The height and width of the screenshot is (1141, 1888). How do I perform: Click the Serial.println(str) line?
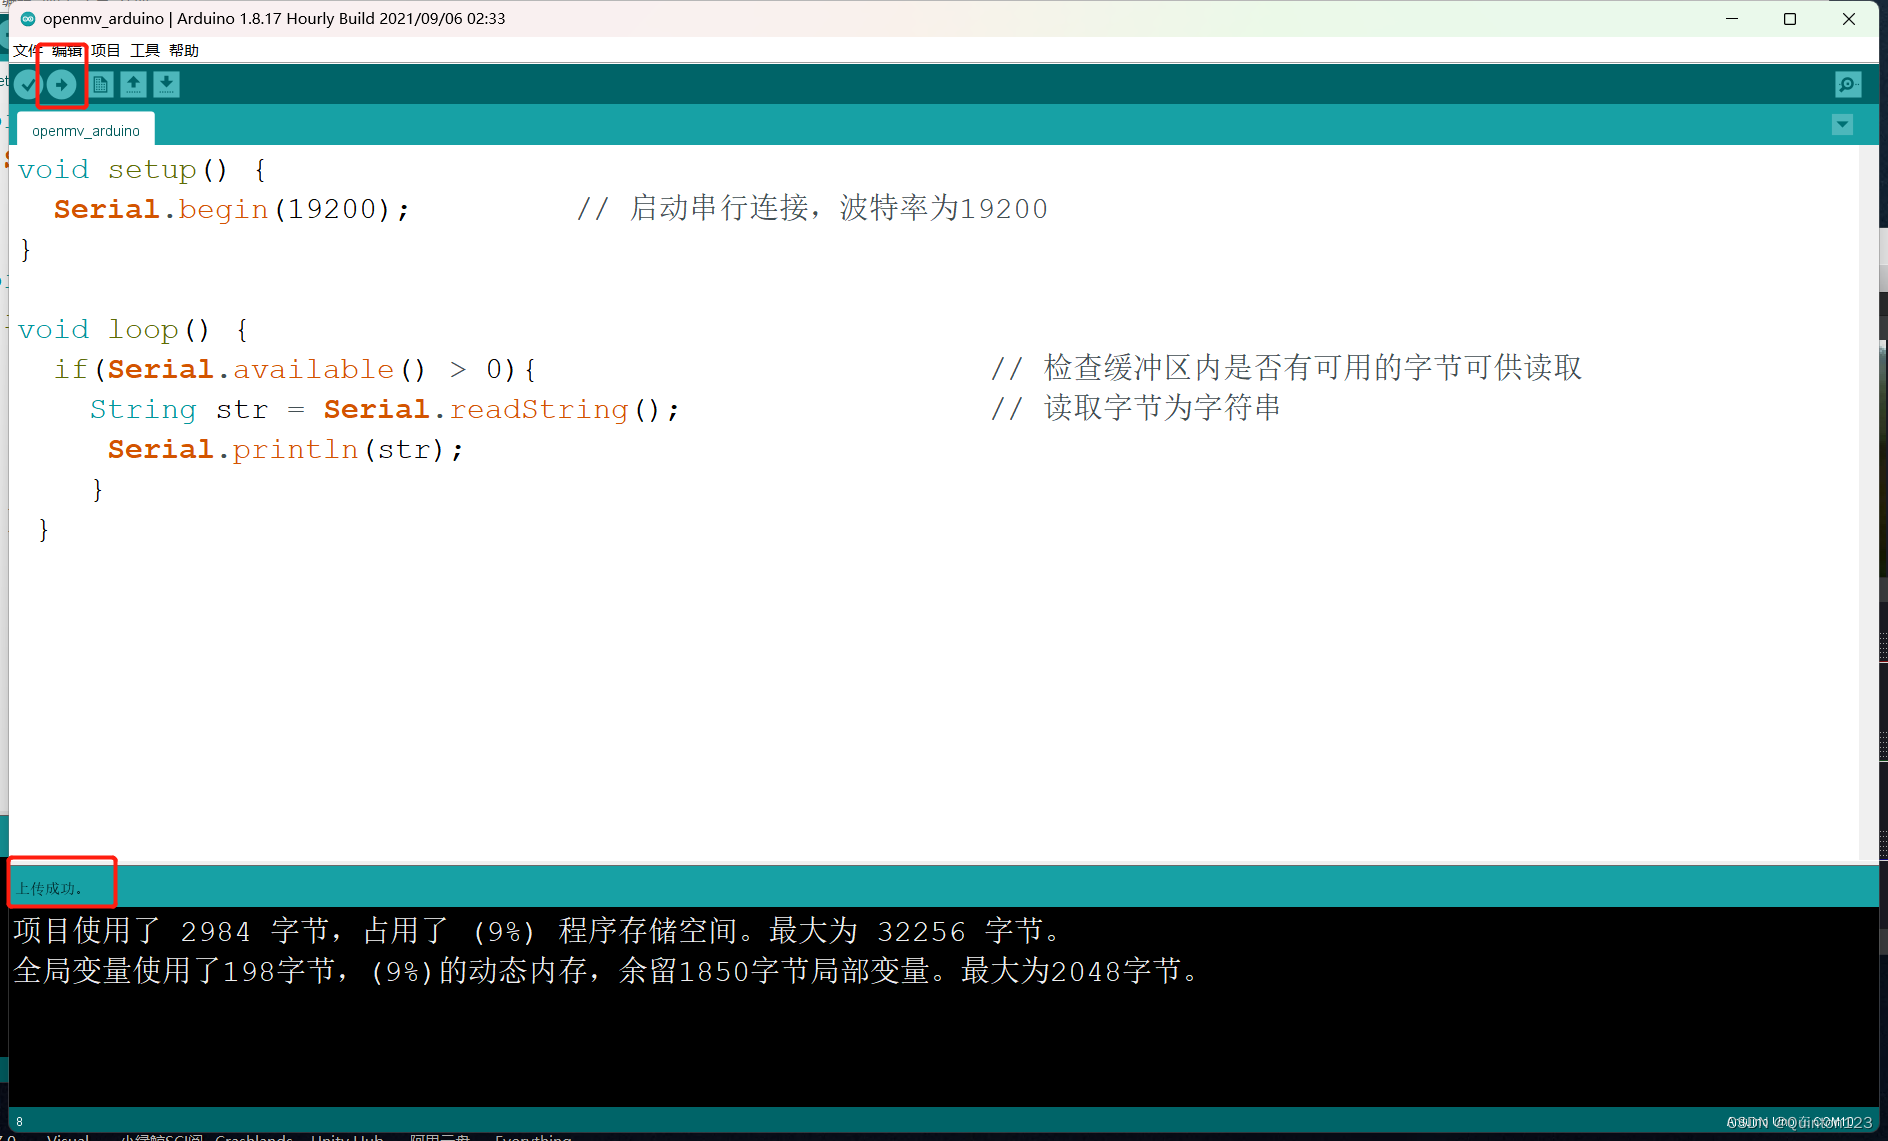click(286, 450)
